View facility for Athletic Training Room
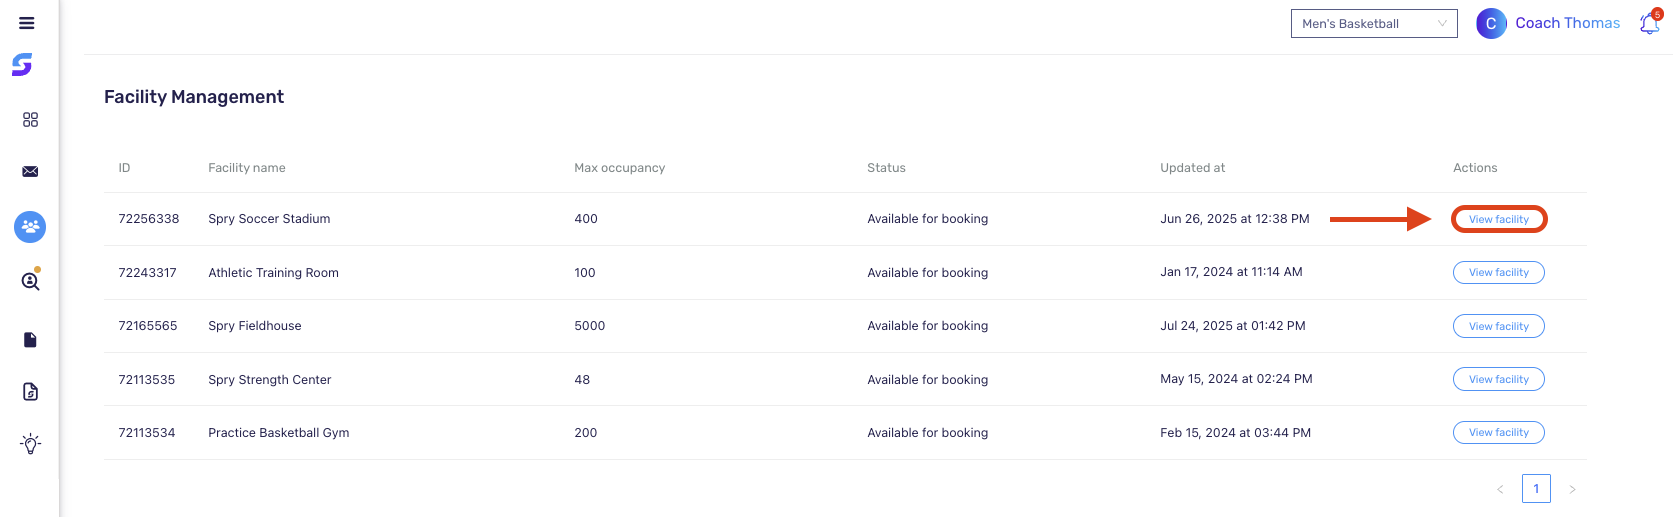 (1499, 273)
